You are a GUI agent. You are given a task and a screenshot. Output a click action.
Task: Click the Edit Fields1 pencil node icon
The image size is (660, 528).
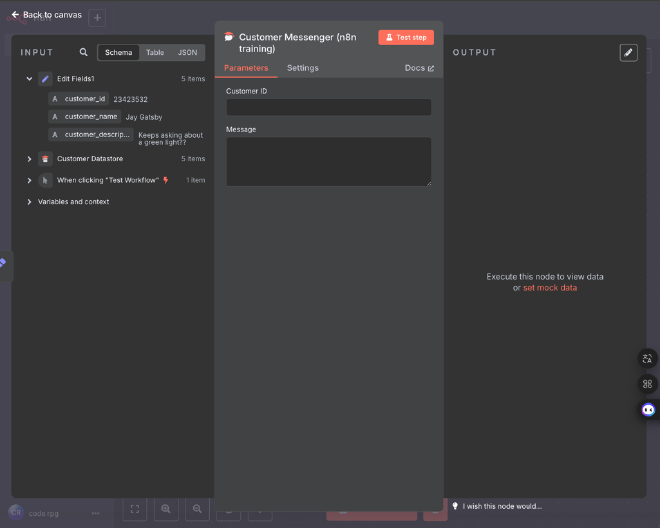(45, 78)
